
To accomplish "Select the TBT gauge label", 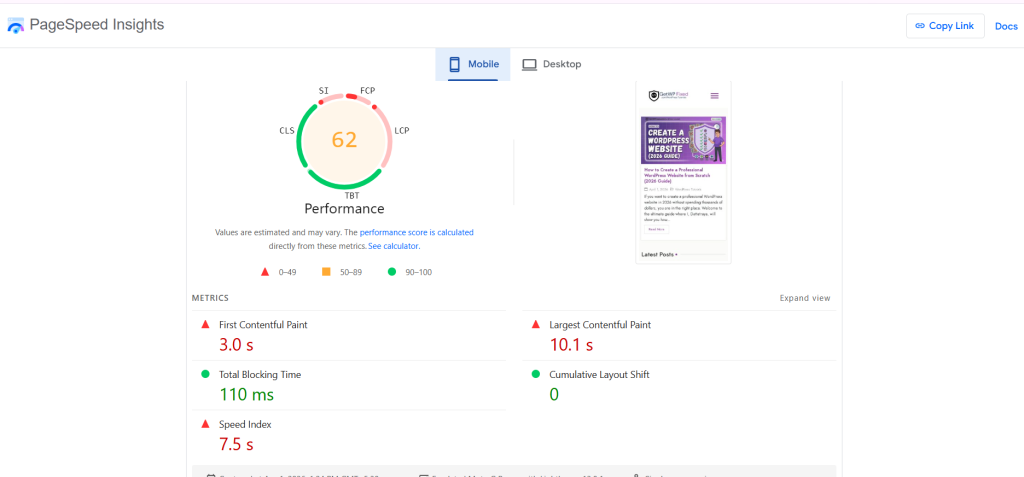I will tap(352, 195).
